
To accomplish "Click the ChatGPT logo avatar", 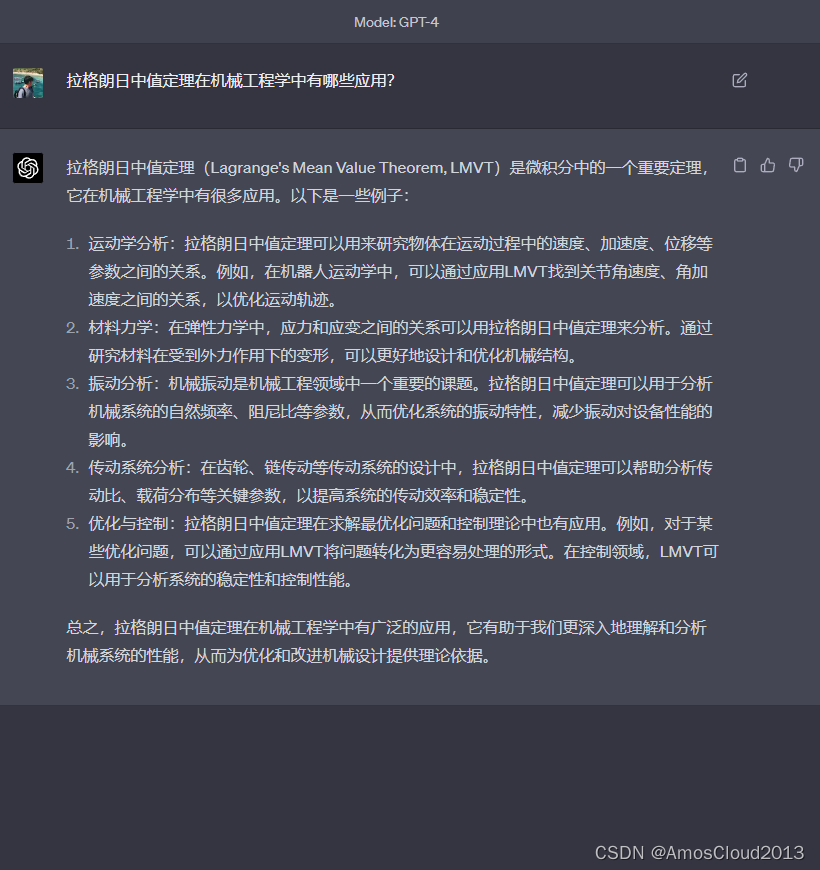I will pyautogui.click(x=28, y=168).
